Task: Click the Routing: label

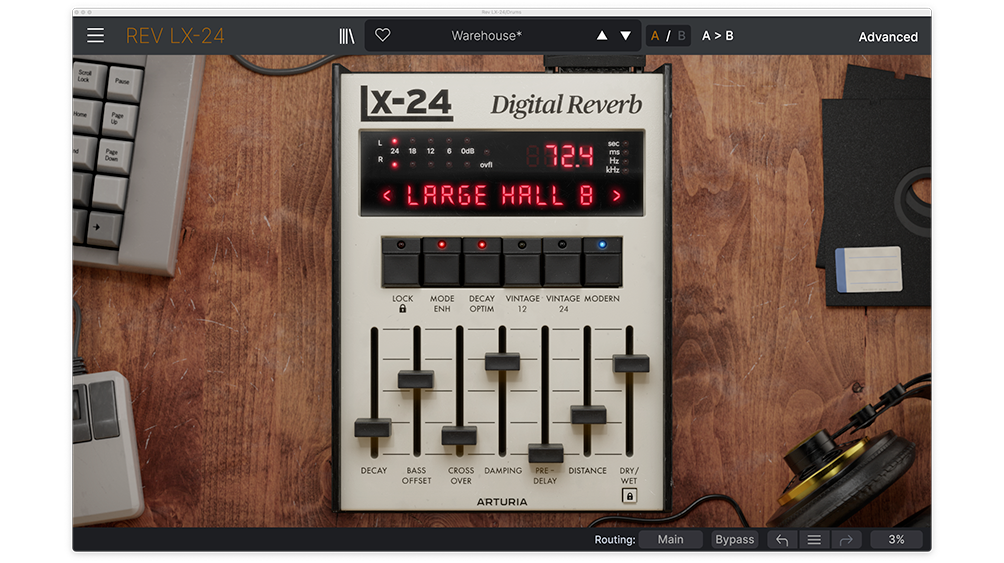Action: tap(615, 539)
